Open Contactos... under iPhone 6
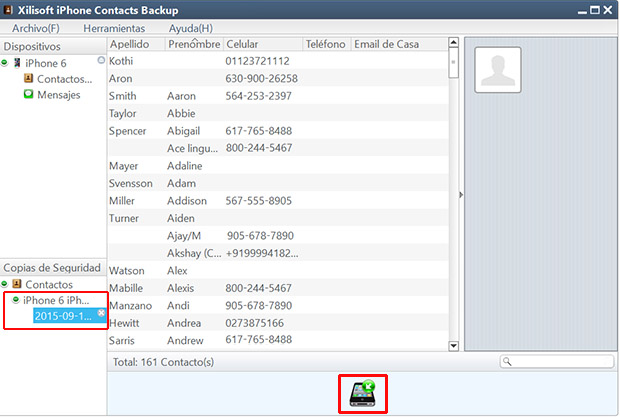This screenshot has height=417, width=620. [64, 79]
